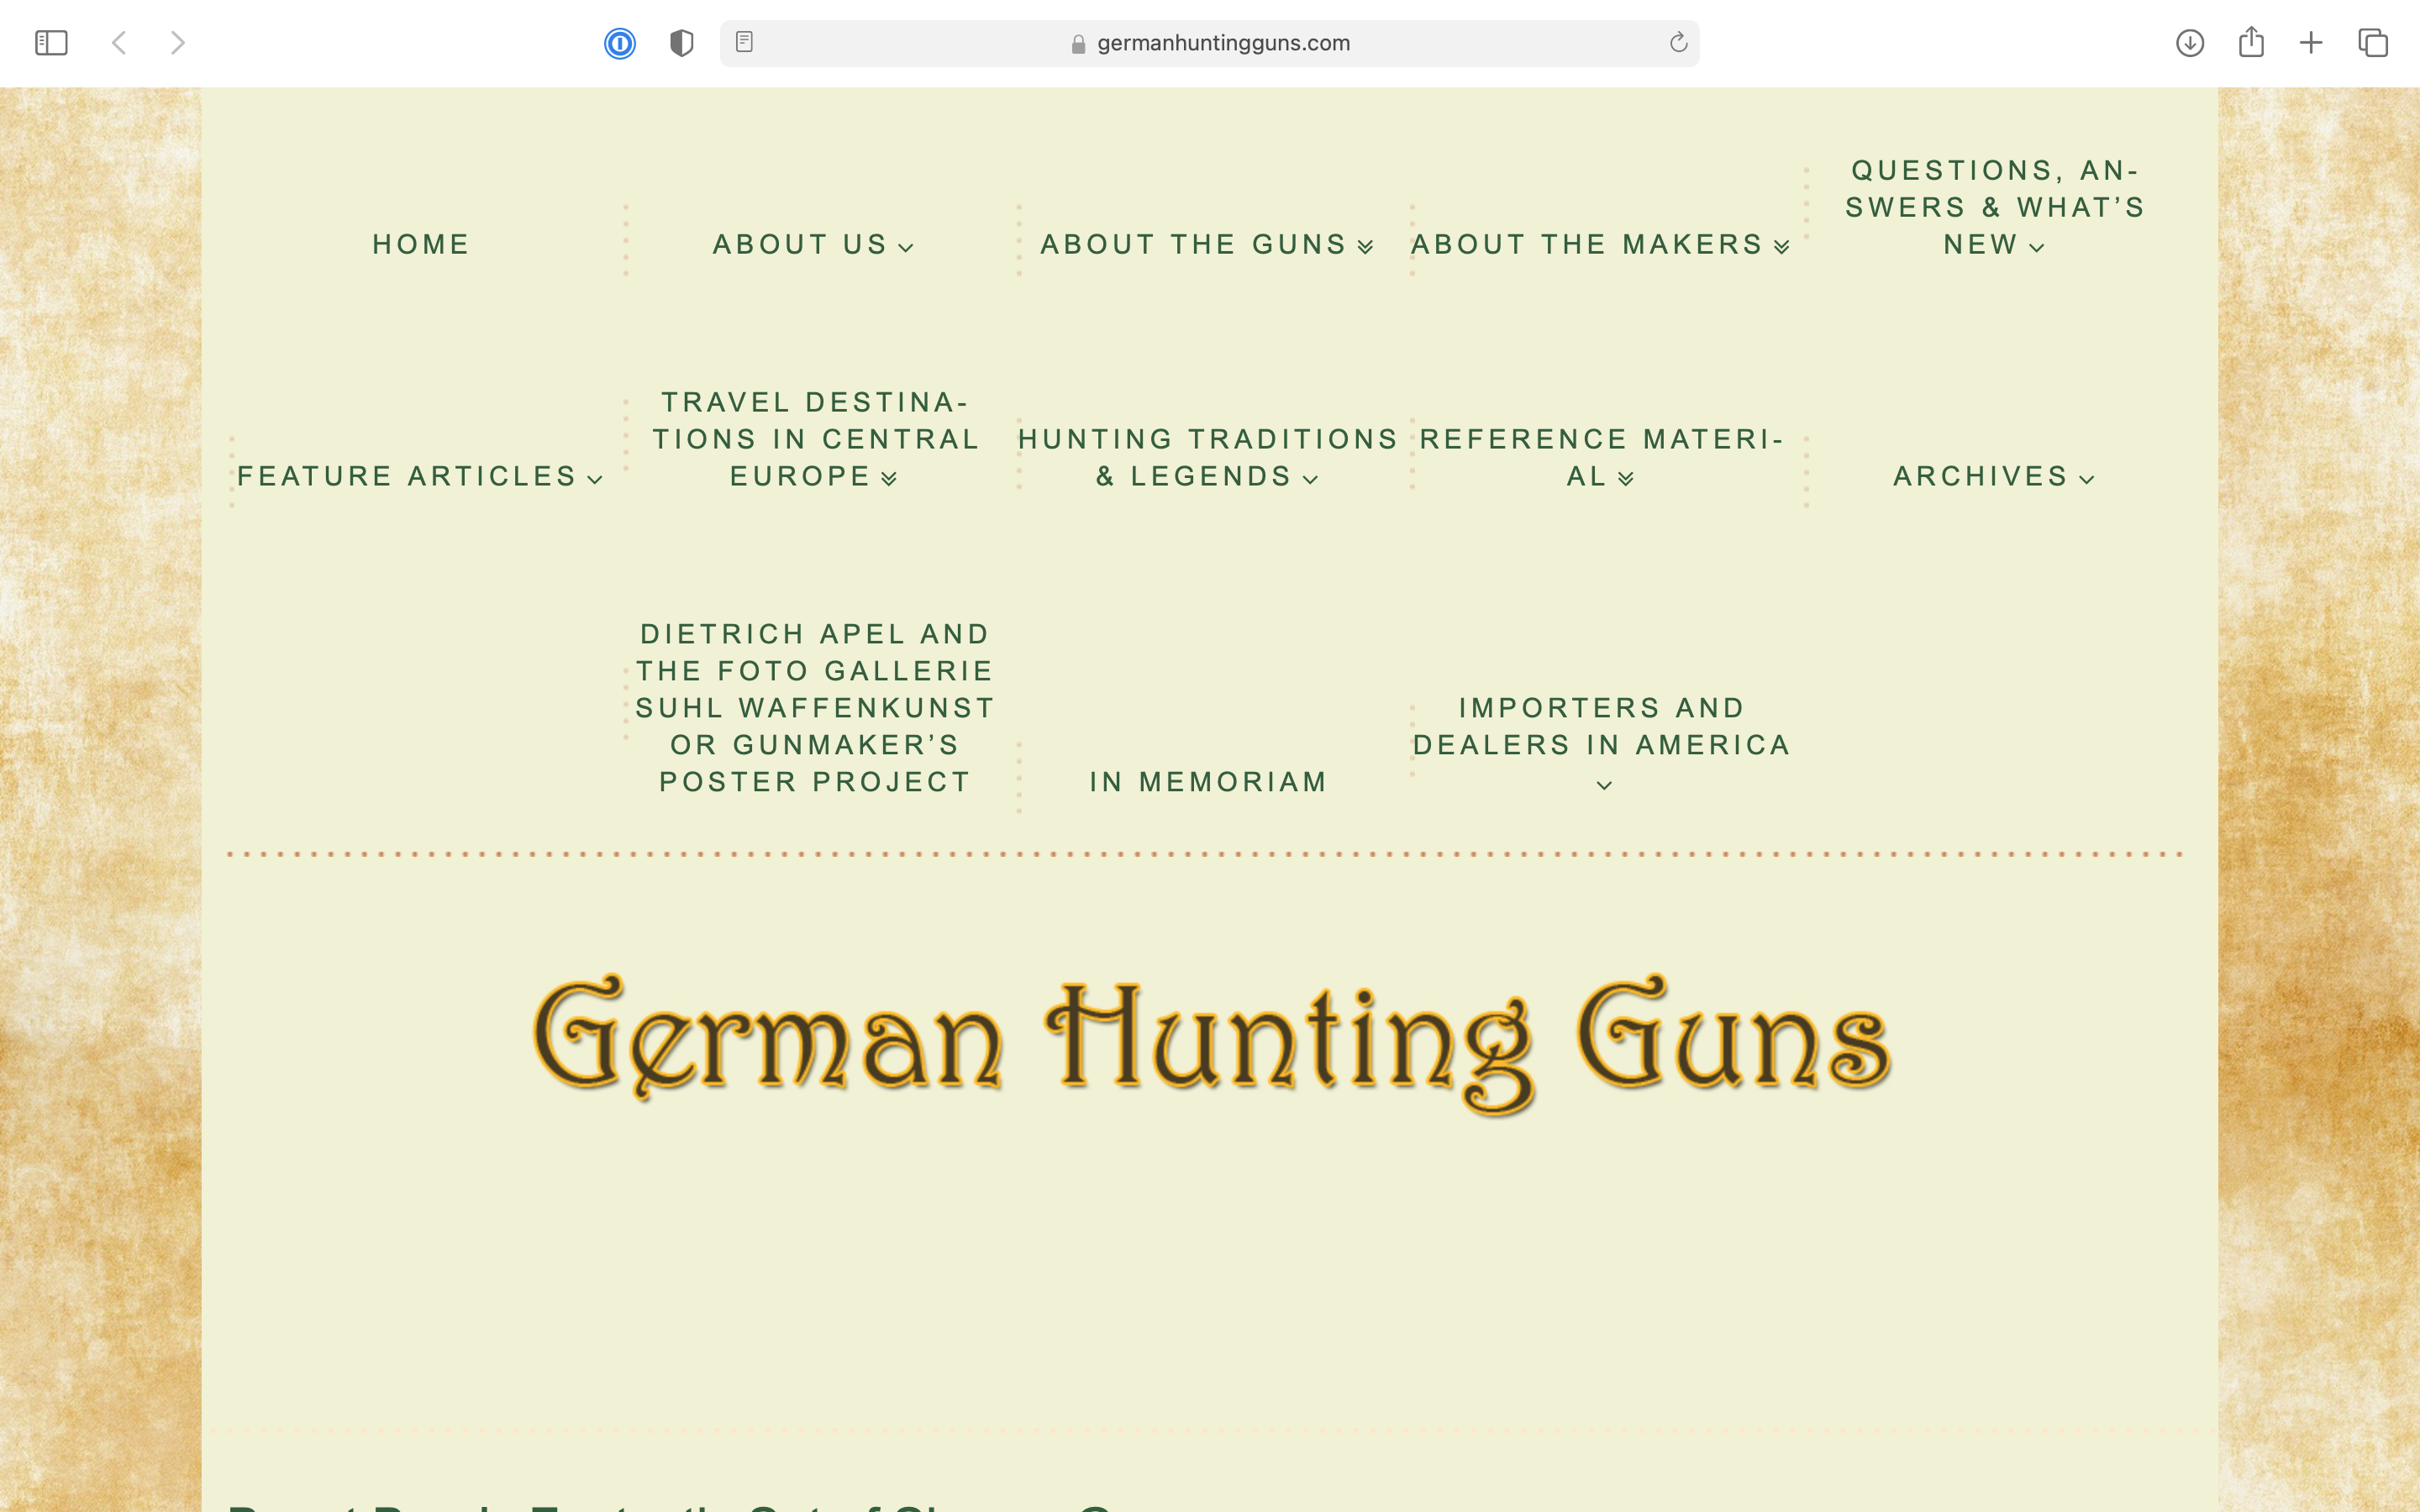Viewport: 2420px width, 1512px height.
Task: Open the privacy shield report
Action: (x=681, y=43)
